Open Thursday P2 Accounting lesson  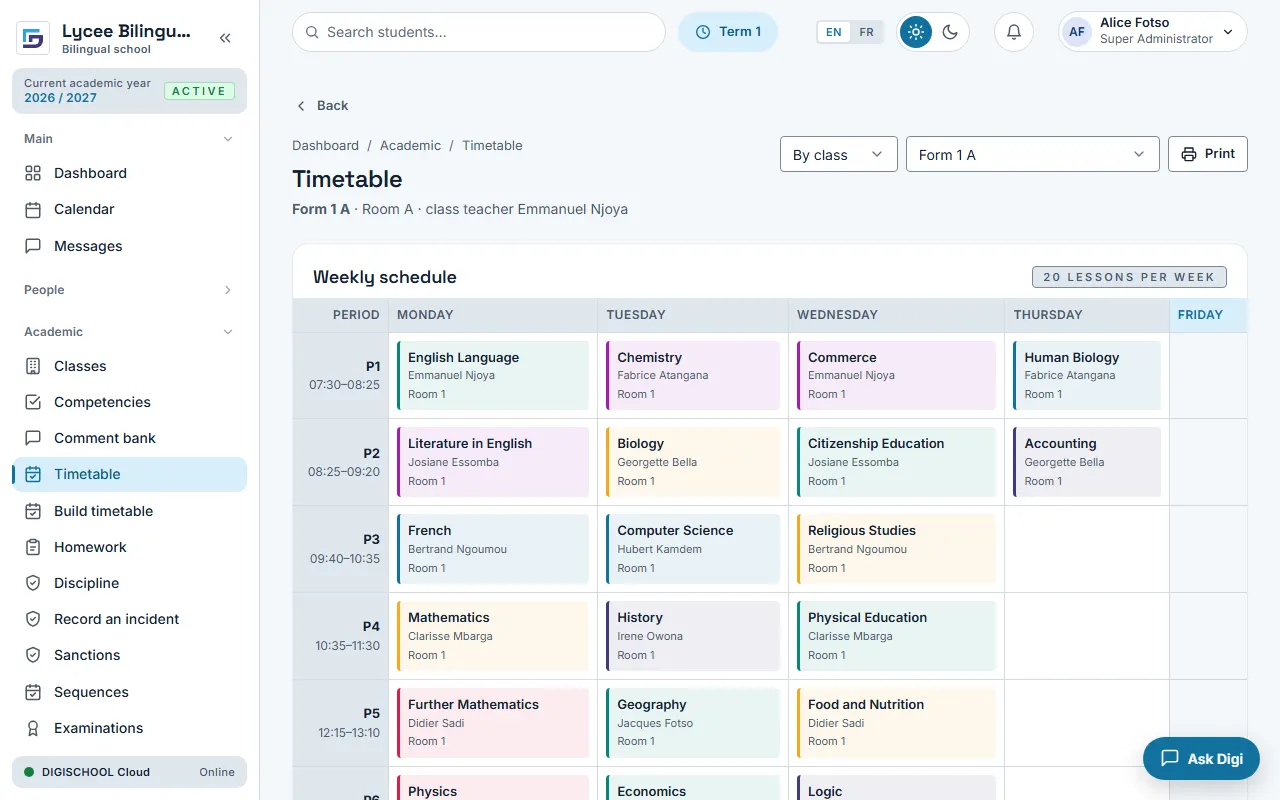(x=1087, y=462)
